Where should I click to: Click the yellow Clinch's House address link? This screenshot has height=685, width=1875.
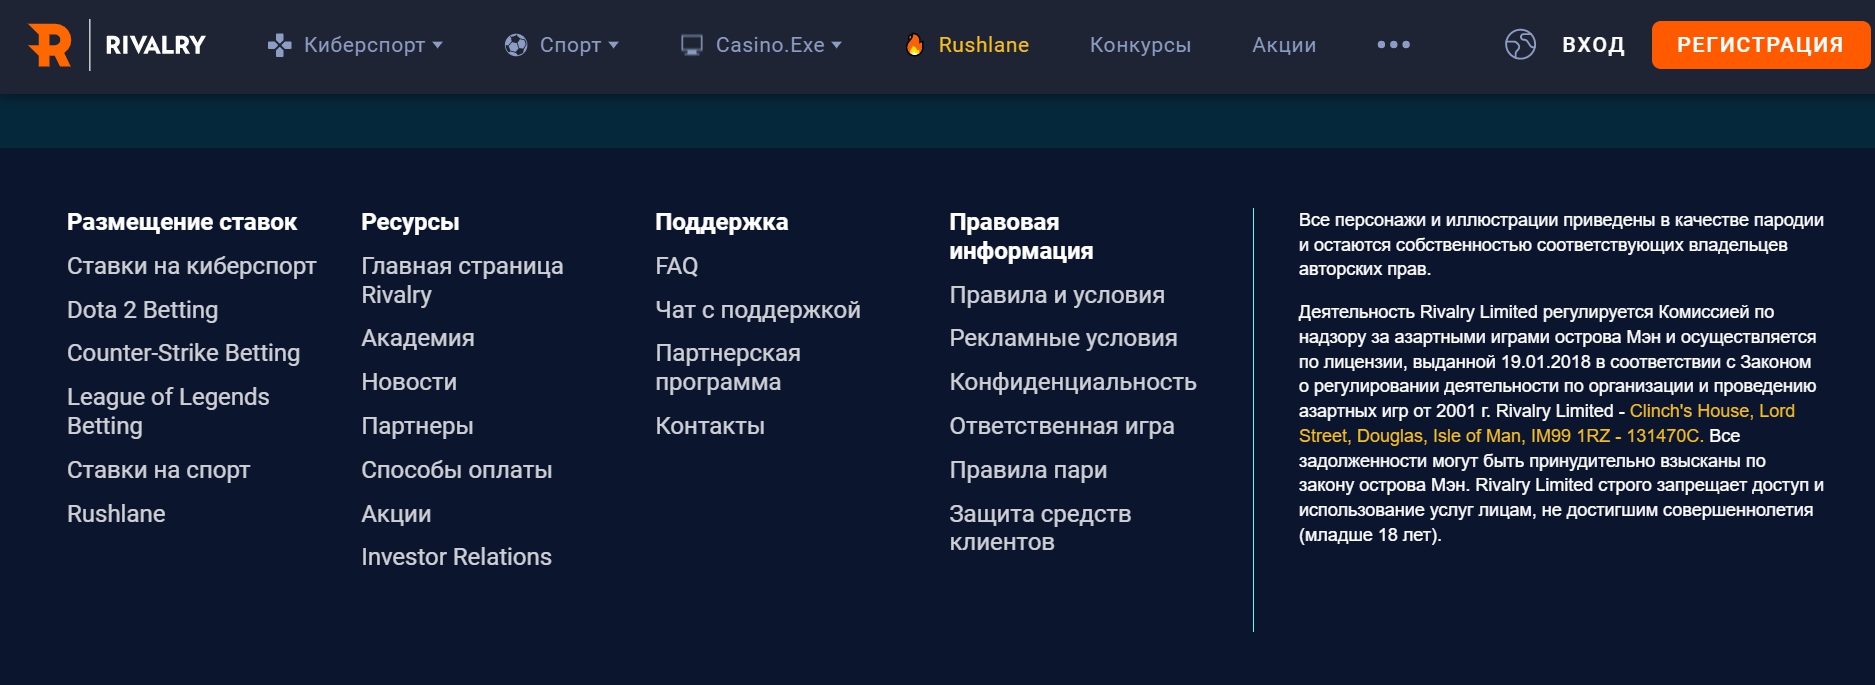(1547, 423)
